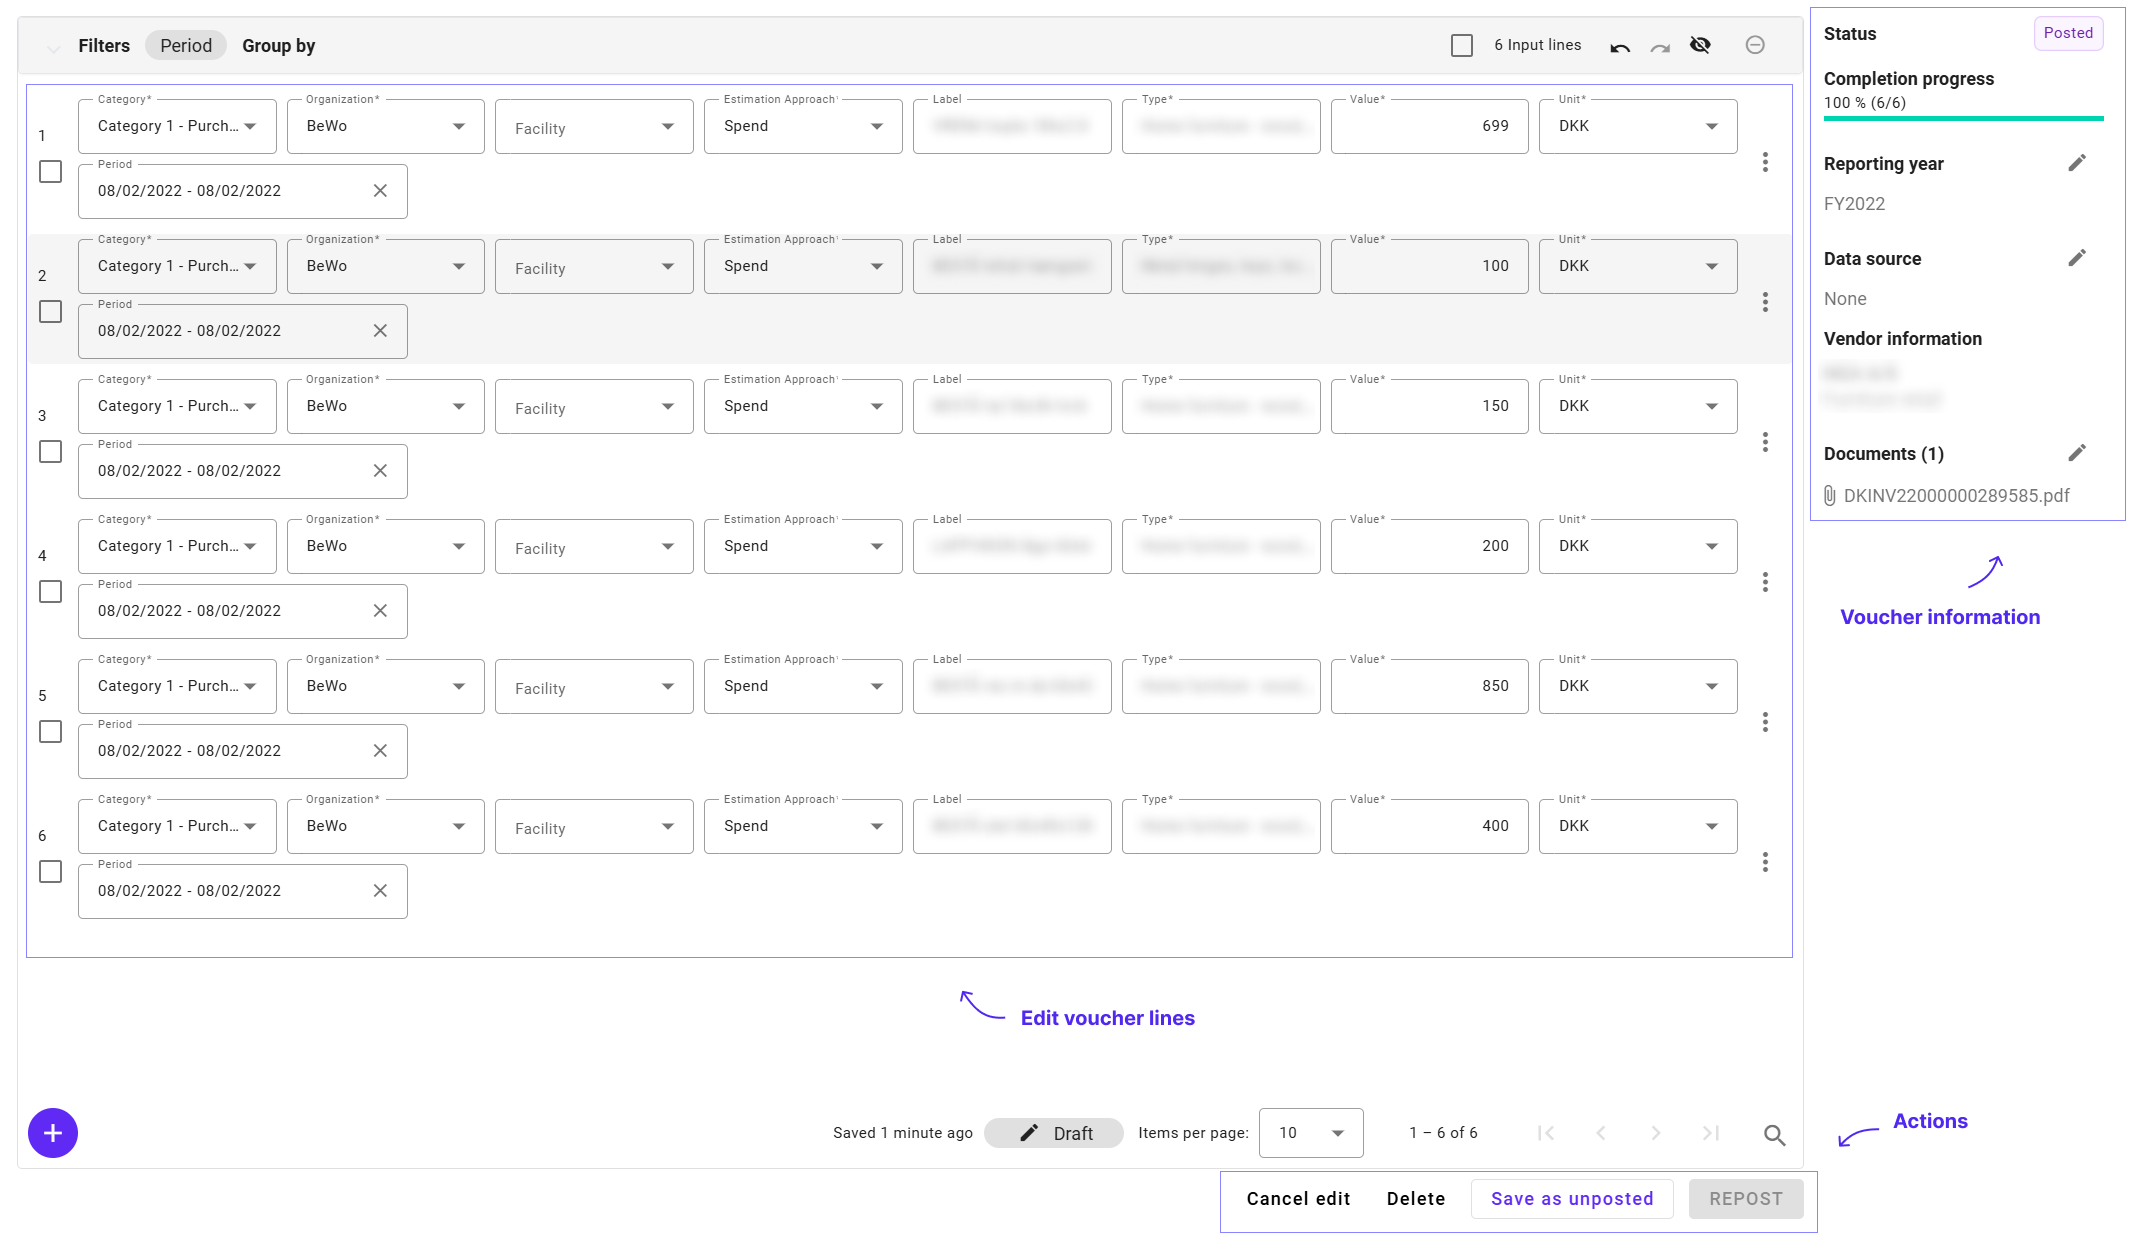Clear the period date on line 2

coord(380,331)
